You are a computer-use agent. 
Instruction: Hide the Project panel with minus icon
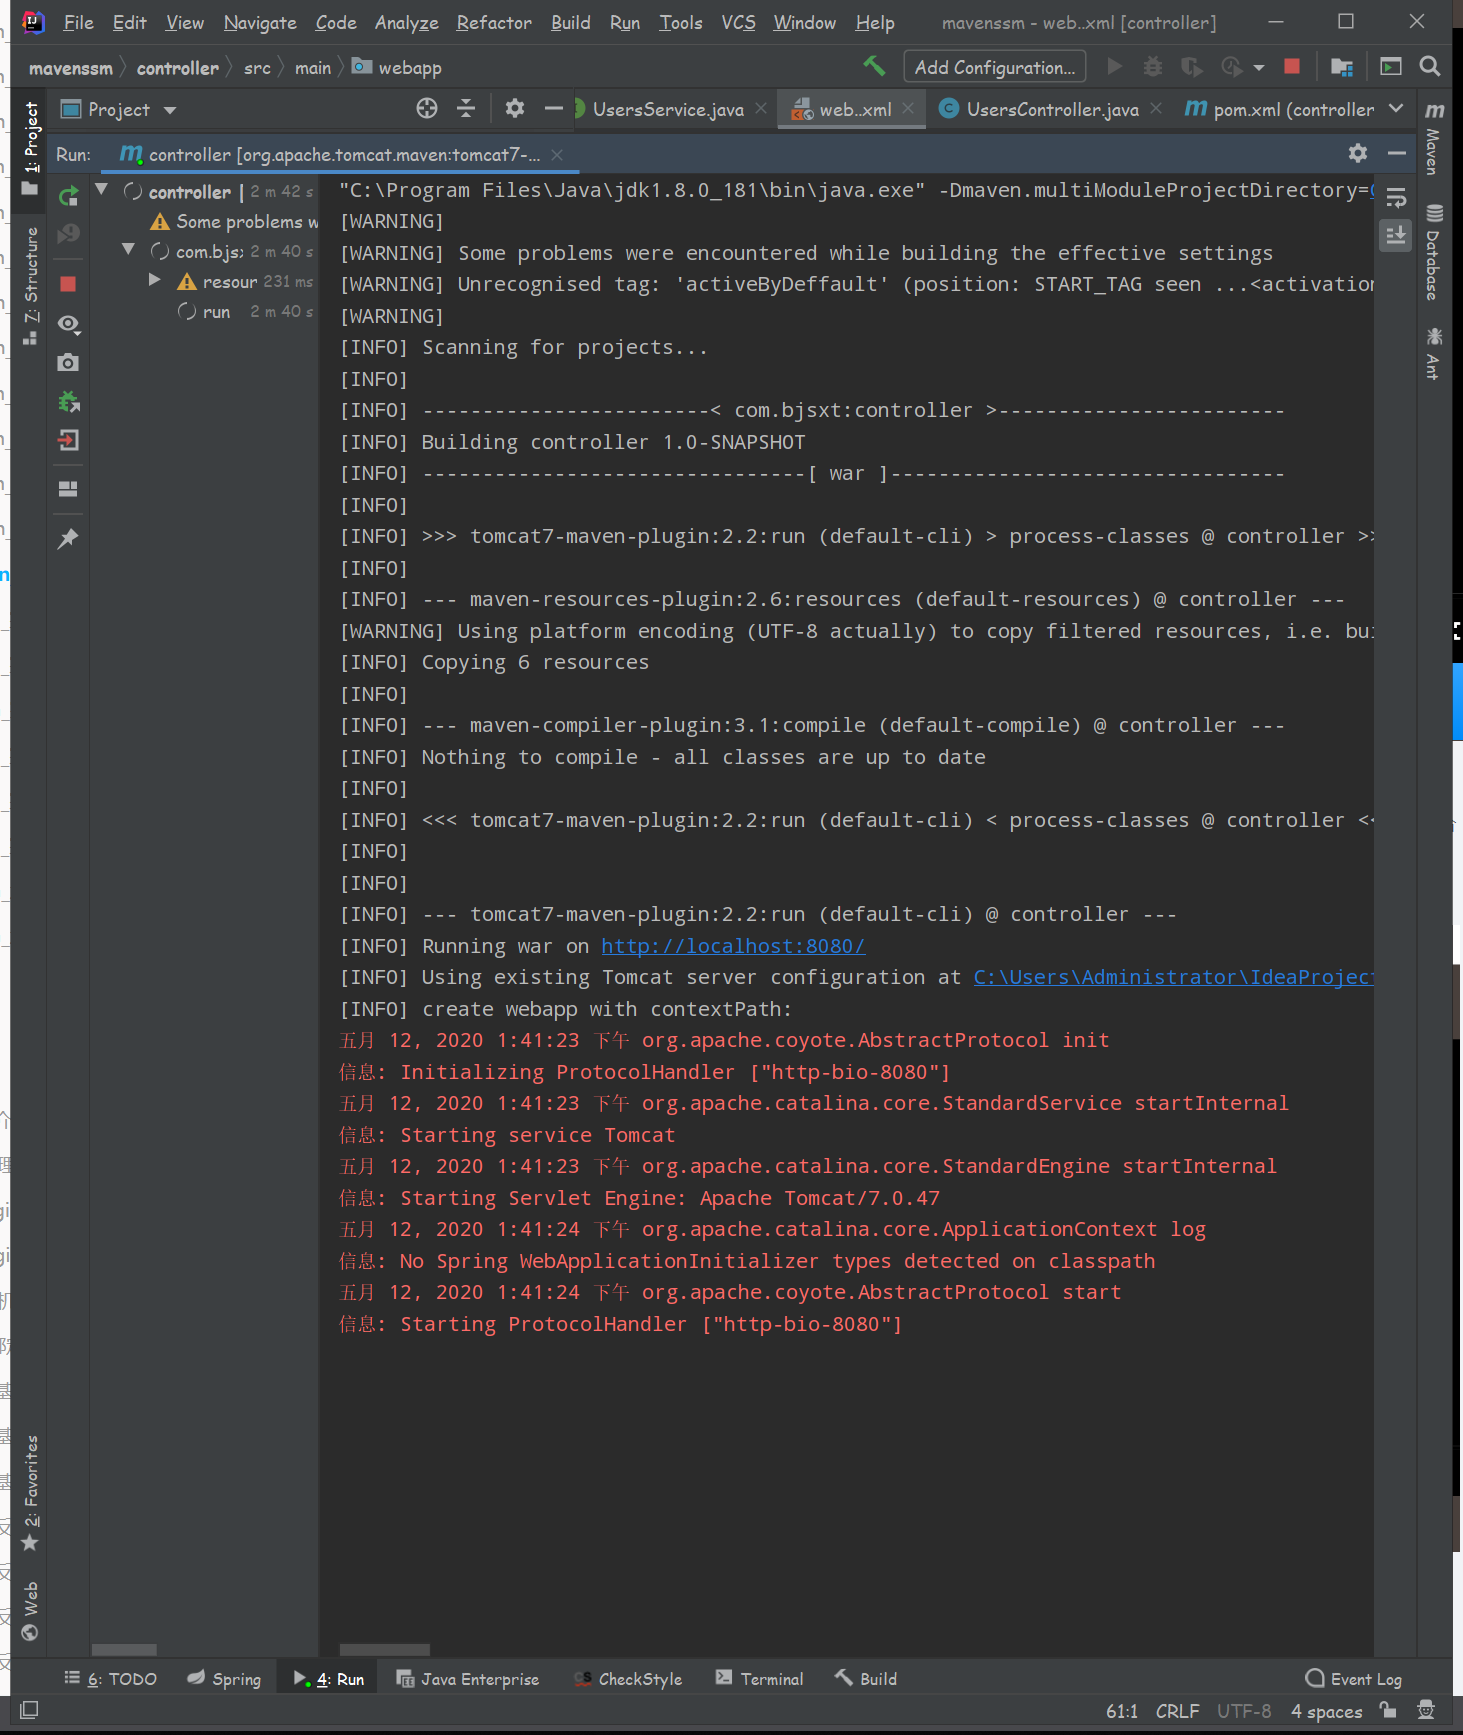[x=553, y=109]
